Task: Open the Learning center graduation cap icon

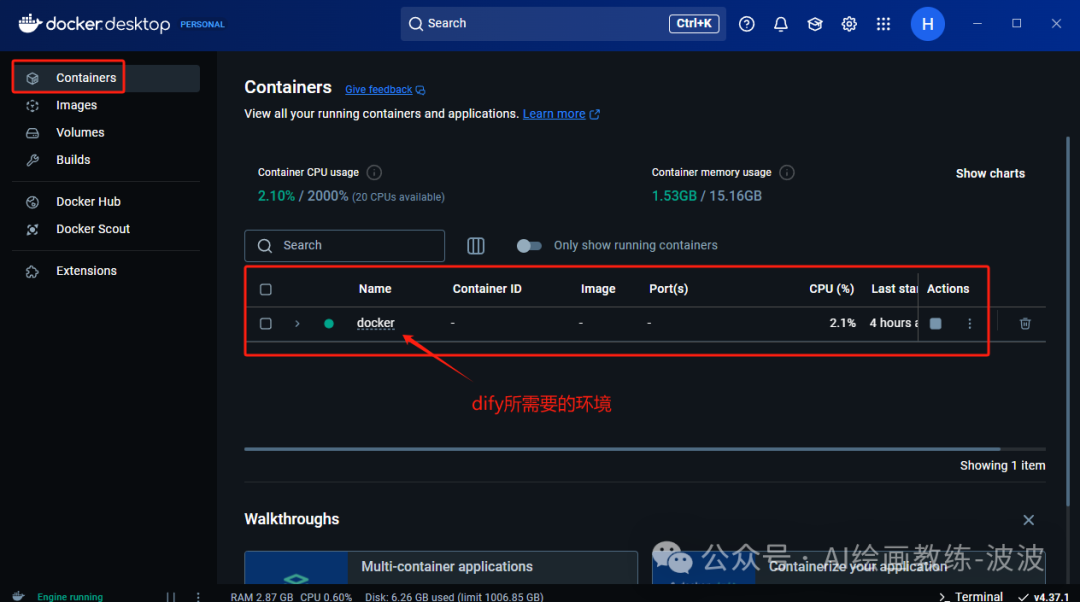Action: click(x=815, y=24)
